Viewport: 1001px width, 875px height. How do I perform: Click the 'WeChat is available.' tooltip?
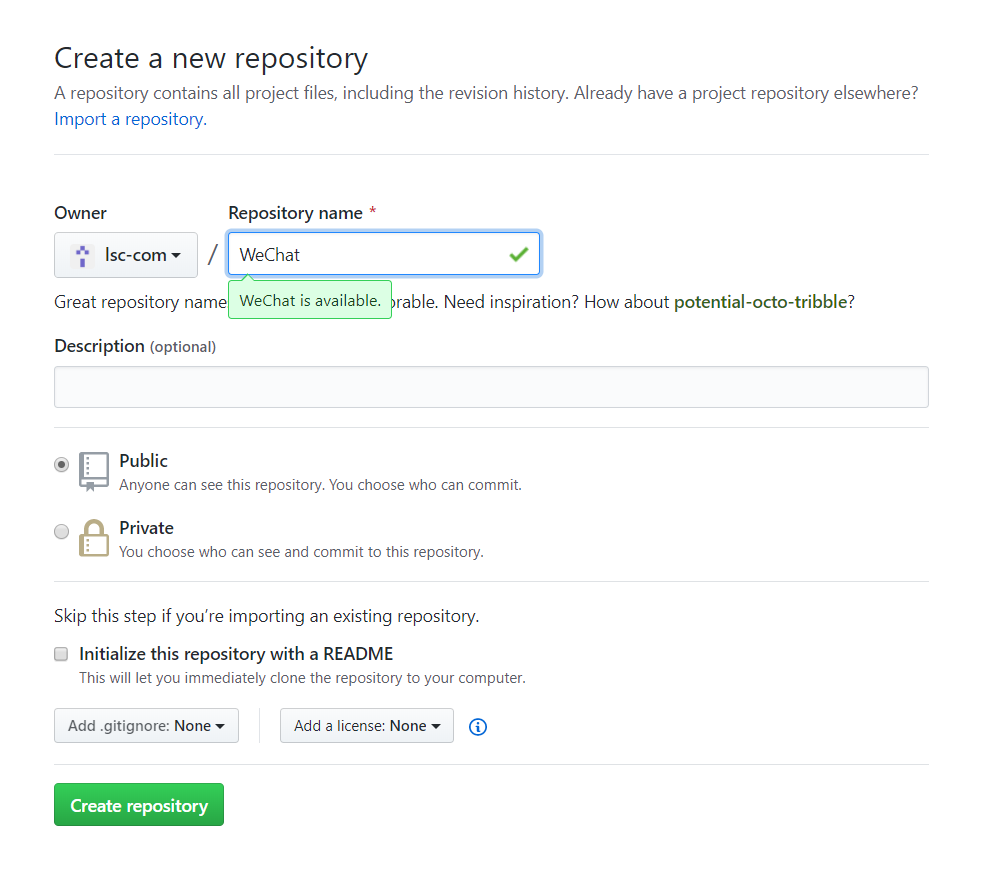click(x=310, y=300)
